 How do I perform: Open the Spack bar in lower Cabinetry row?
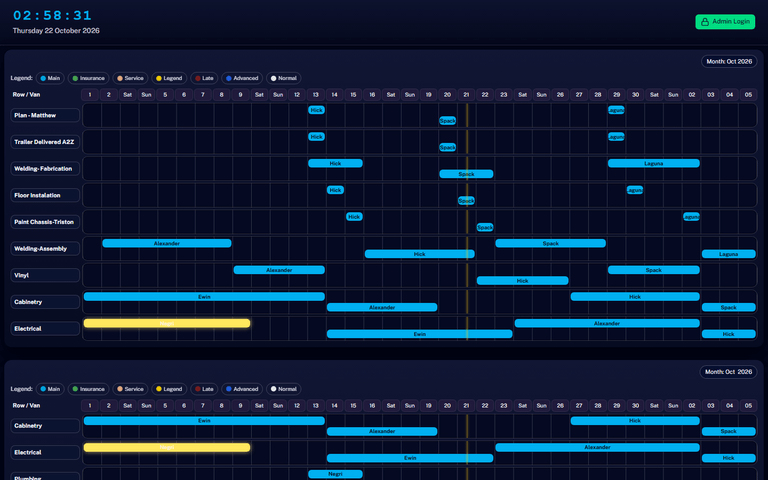click(729, 431)
